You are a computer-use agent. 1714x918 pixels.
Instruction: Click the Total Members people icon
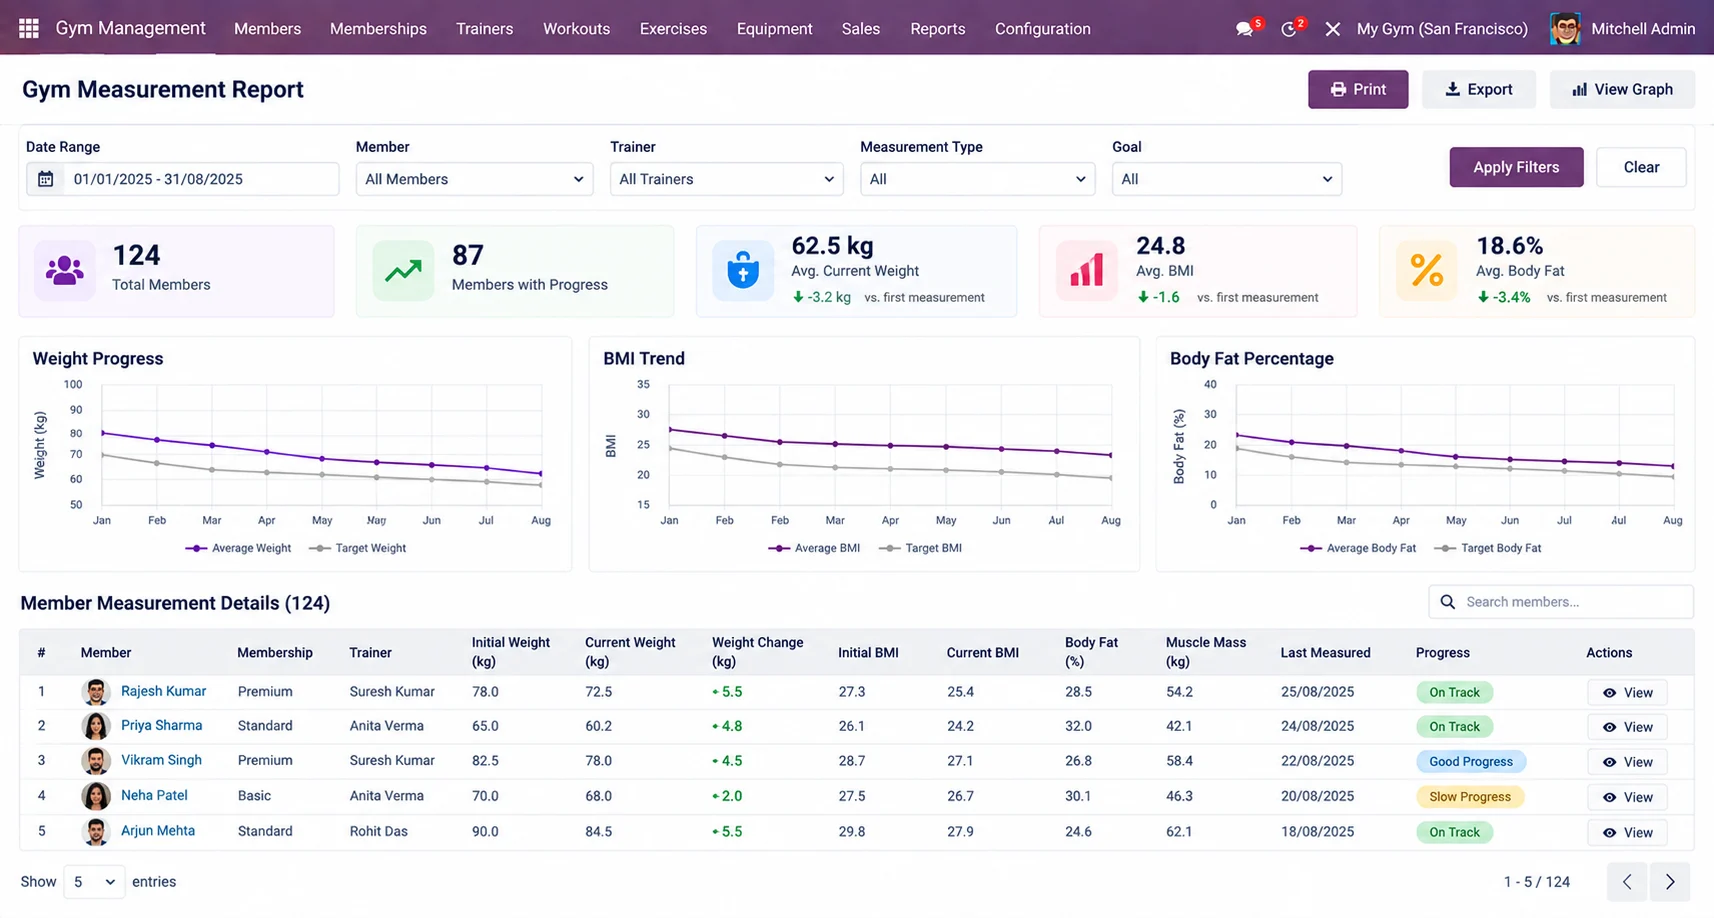point(65,271)
